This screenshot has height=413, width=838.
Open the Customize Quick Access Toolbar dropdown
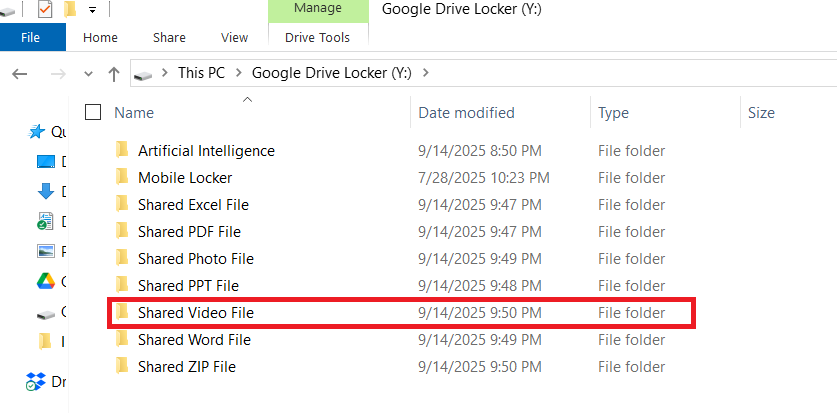(92, 10)
